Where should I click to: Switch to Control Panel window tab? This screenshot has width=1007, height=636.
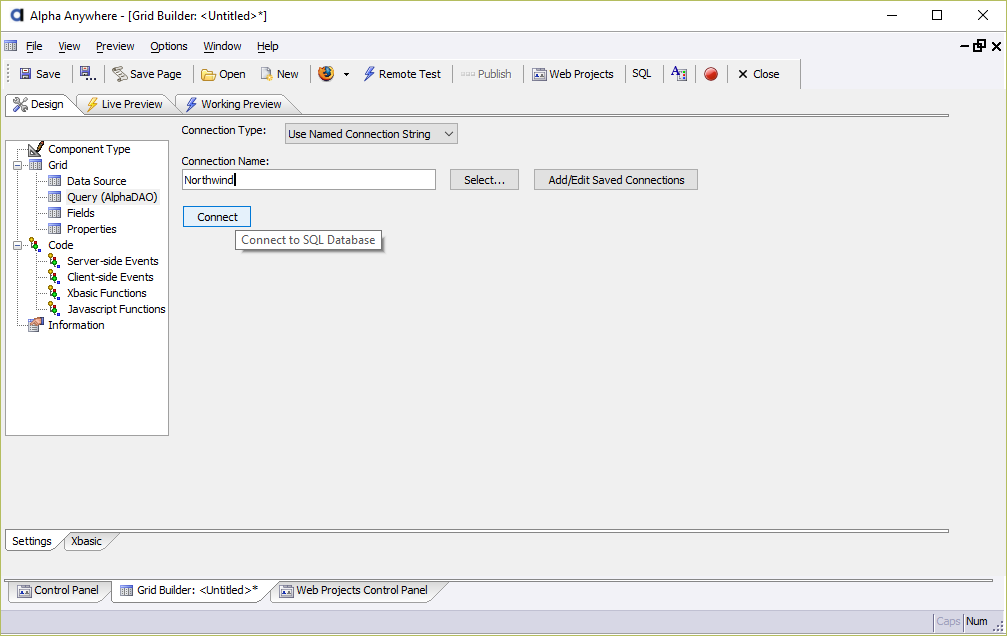[x=58, y=590]
